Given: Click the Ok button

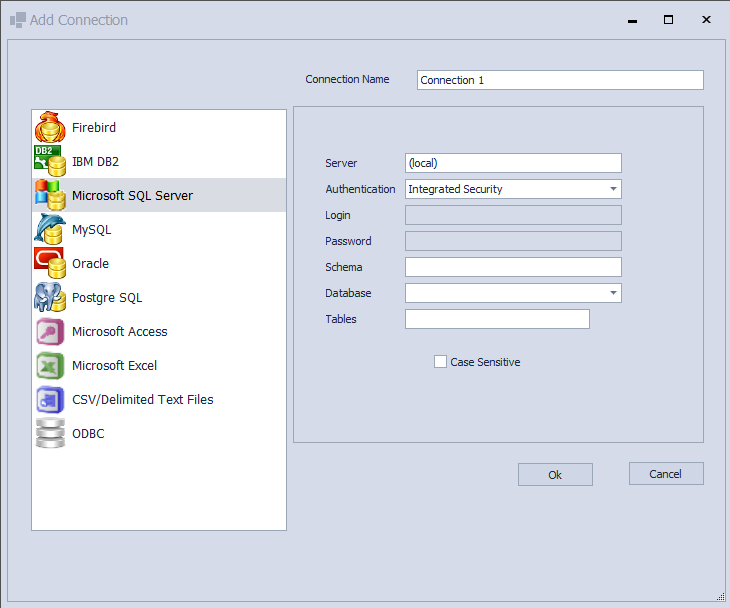Looking at the screenshot, I should [x=555, y=474].
